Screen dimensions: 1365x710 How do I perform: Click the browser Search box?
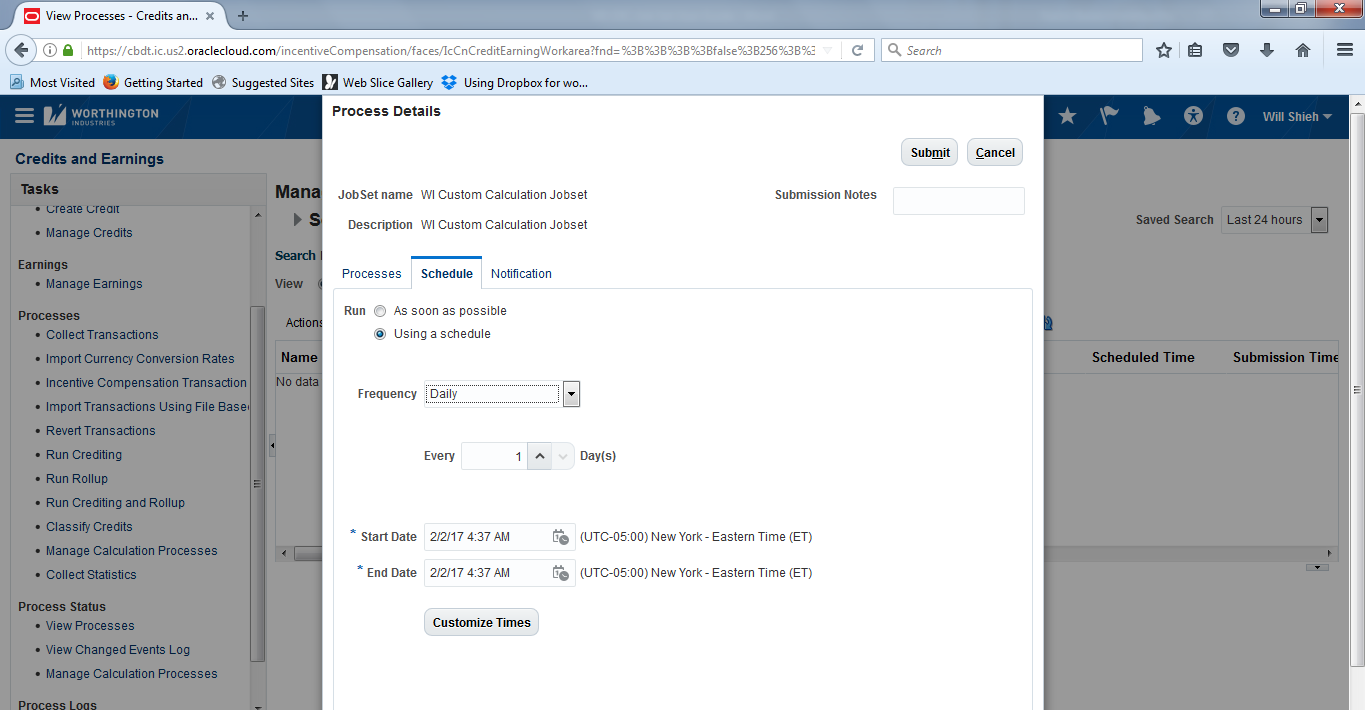[x=1011, y=50]
